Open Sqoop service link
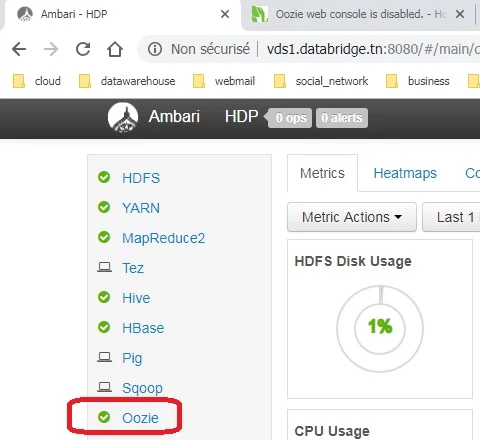The width and height of the screenshot is (480, 440). tap(142, 388)
